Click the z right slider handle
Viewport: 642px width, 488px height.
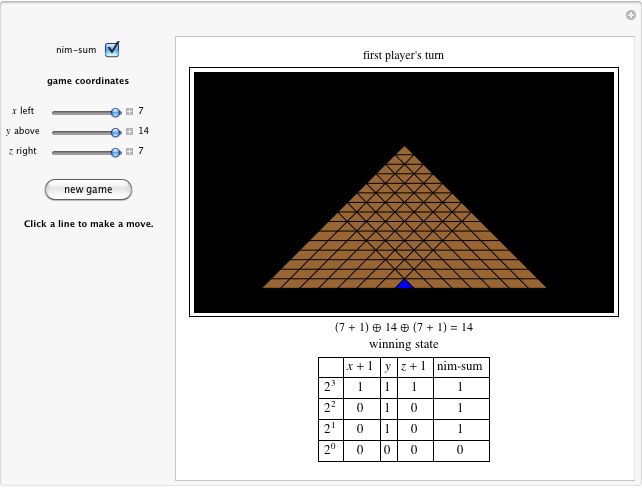tap(116, 152)
